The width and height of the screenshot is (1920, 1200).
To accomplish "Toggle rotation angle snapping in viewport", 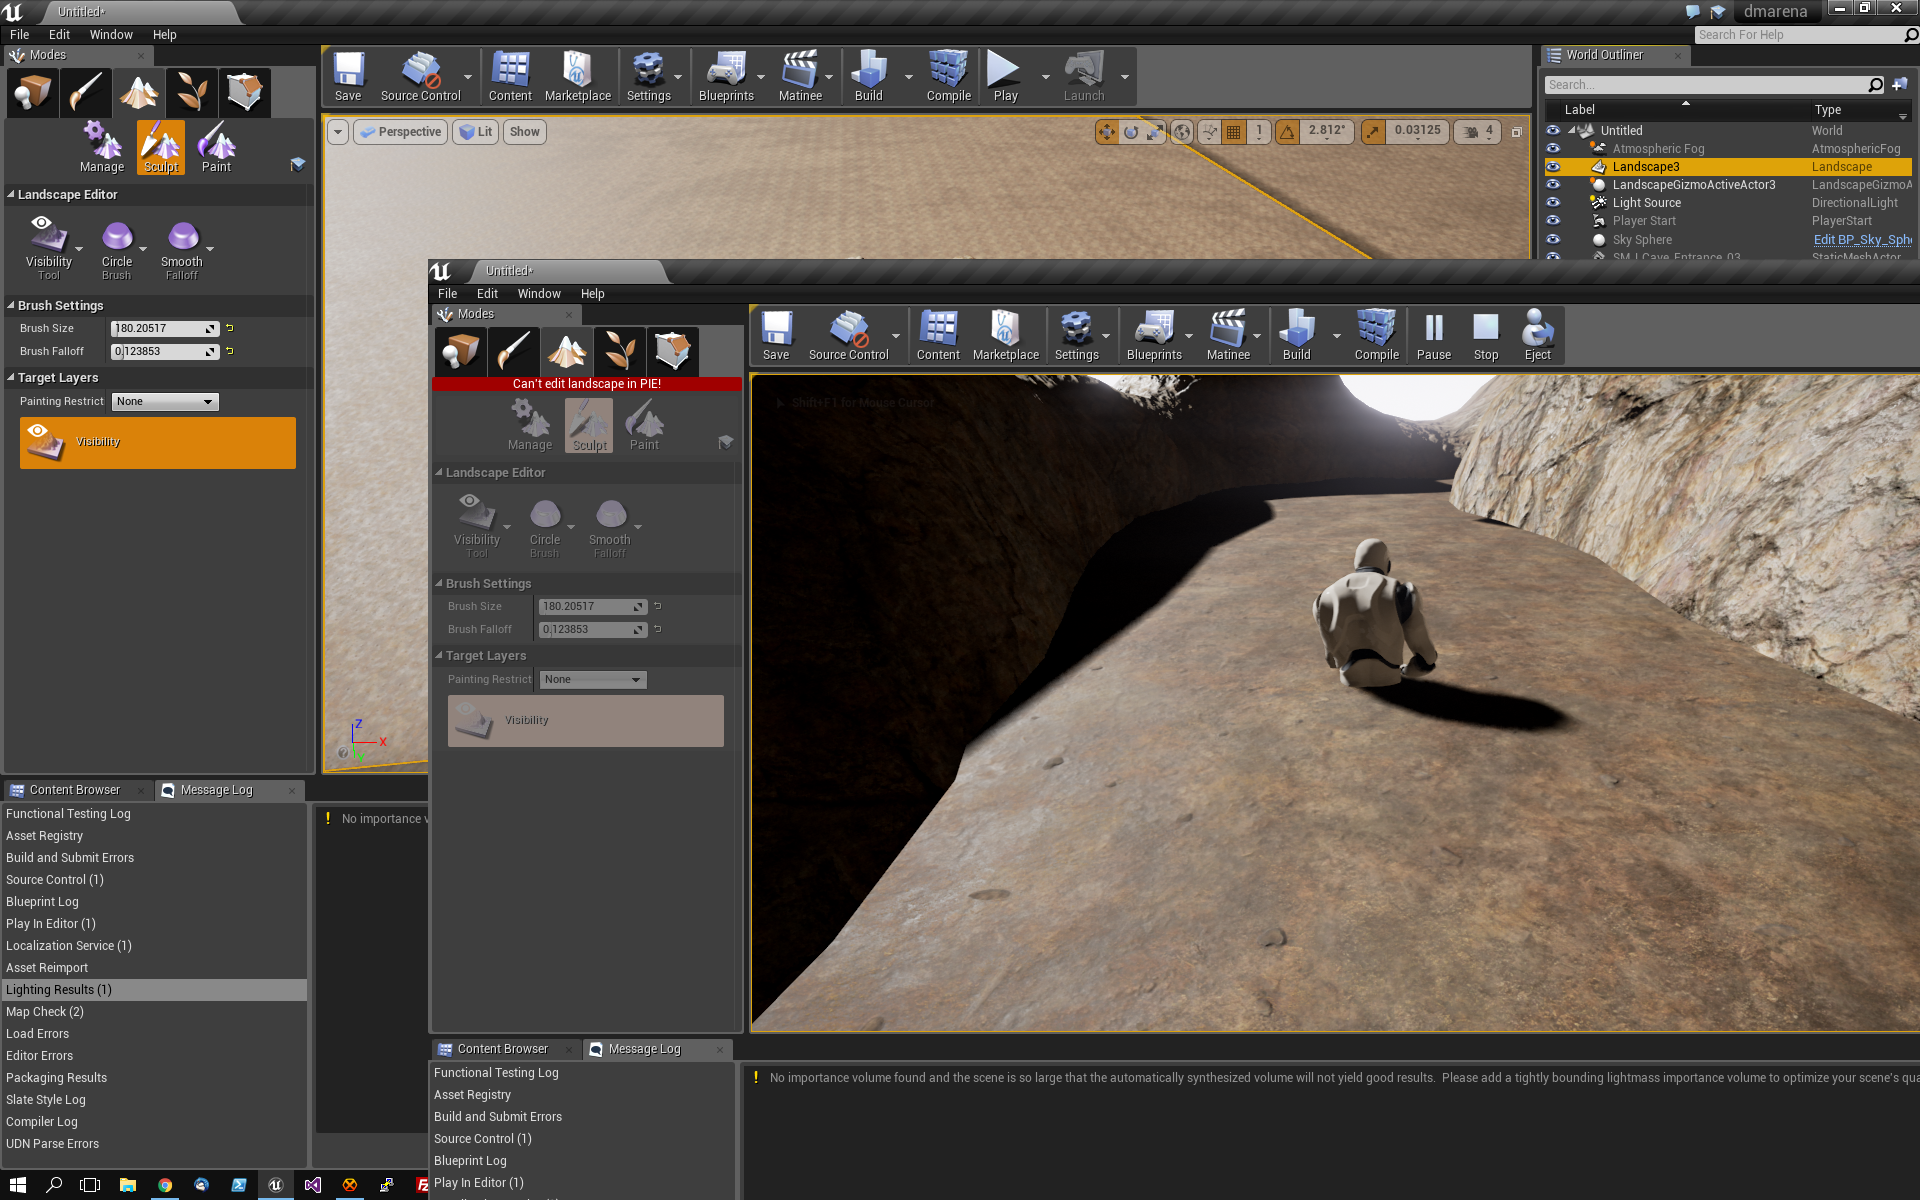I will pos(1287,132).
